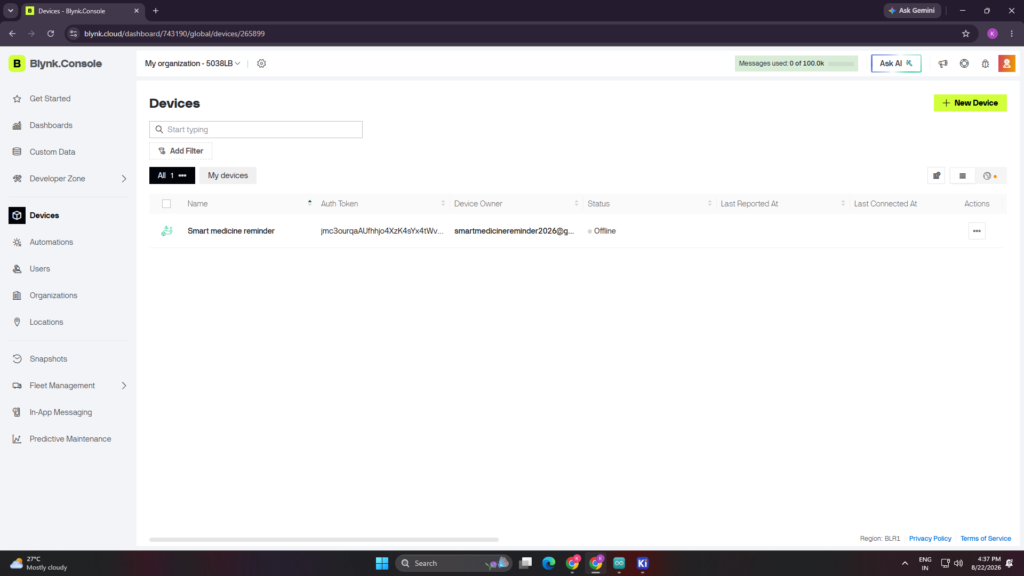1024x576 pixels.
Task: Open actions menu for Smart medicine reminder
Action: [976, 231]
